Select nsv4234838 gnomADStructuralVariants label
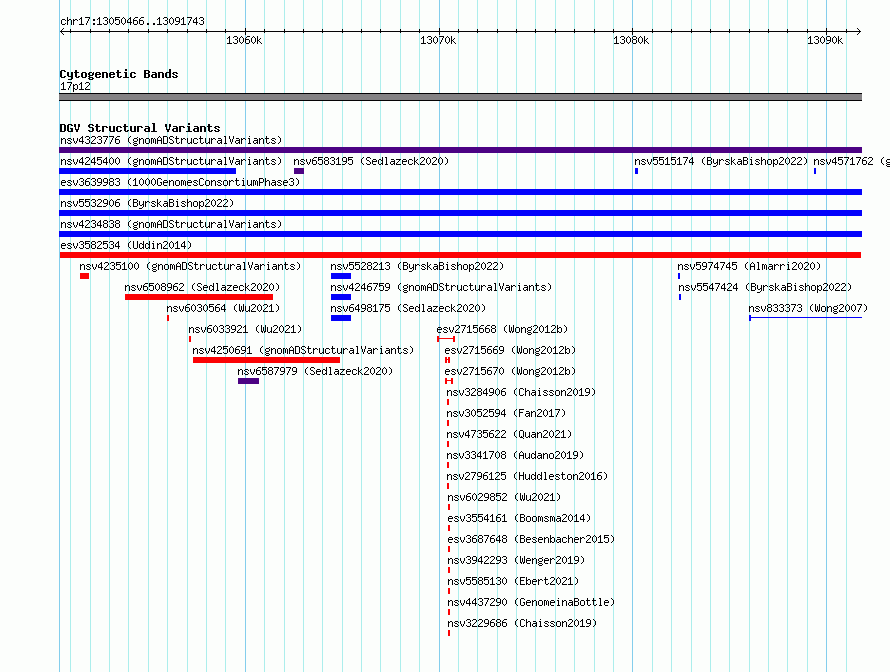 point(171,224)
